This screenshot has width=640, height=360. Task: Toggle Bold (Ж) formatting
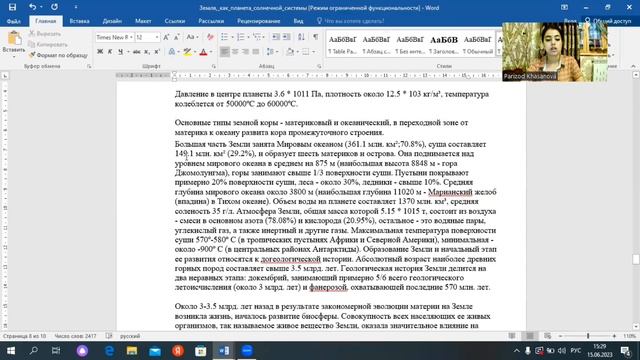(100, 52)
